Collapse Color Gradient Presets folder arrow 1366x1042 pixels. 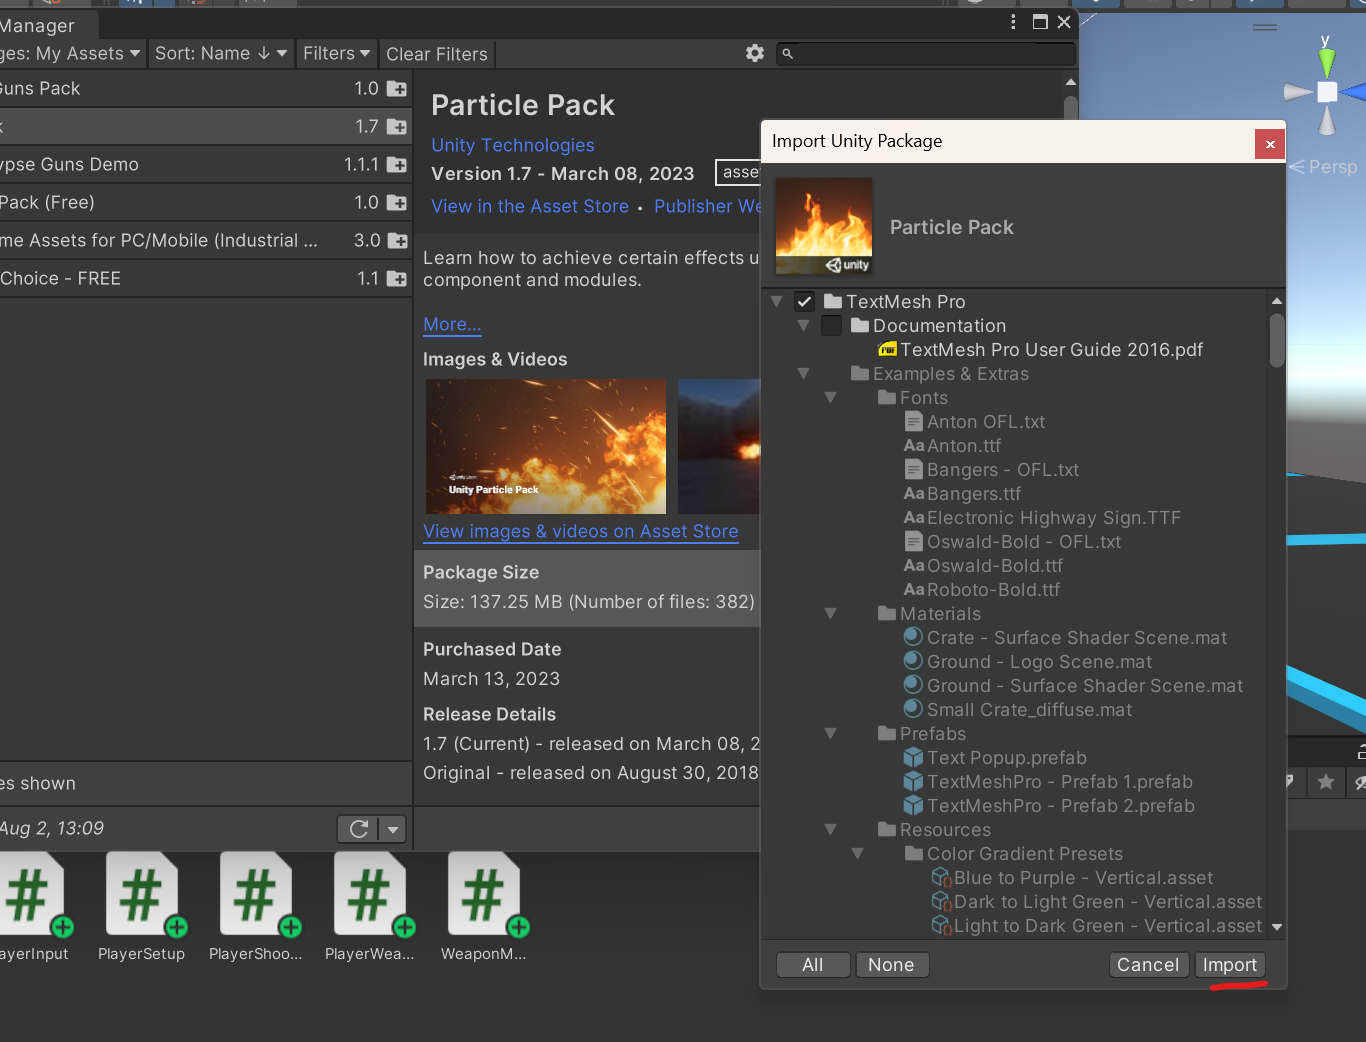coord(857,853)
